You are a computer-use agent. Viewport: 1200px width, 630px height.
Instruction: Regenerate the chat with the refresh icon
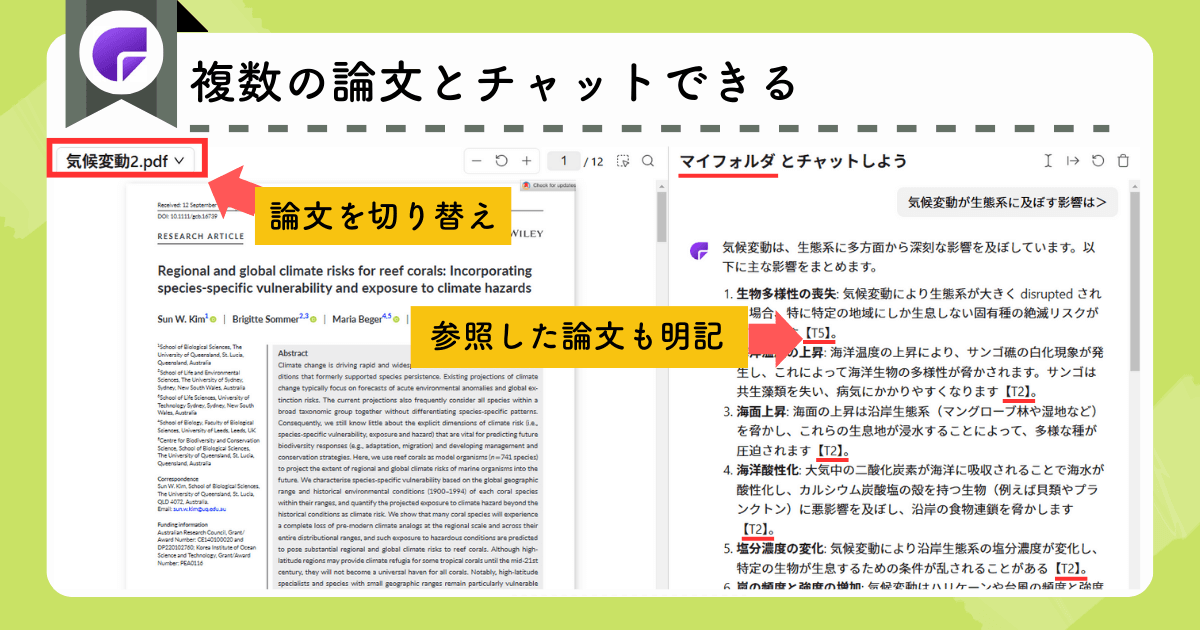coord(1098,161)
